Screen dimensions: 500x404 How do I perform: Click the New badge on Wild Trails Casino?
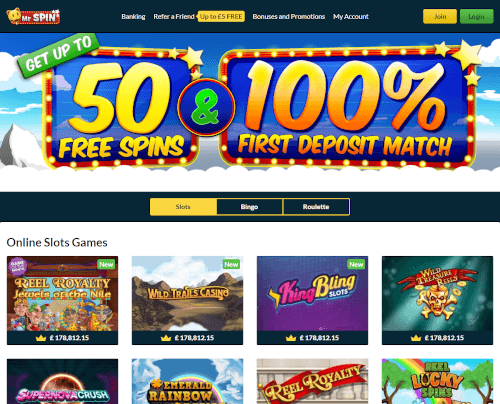tap(231, 264)
